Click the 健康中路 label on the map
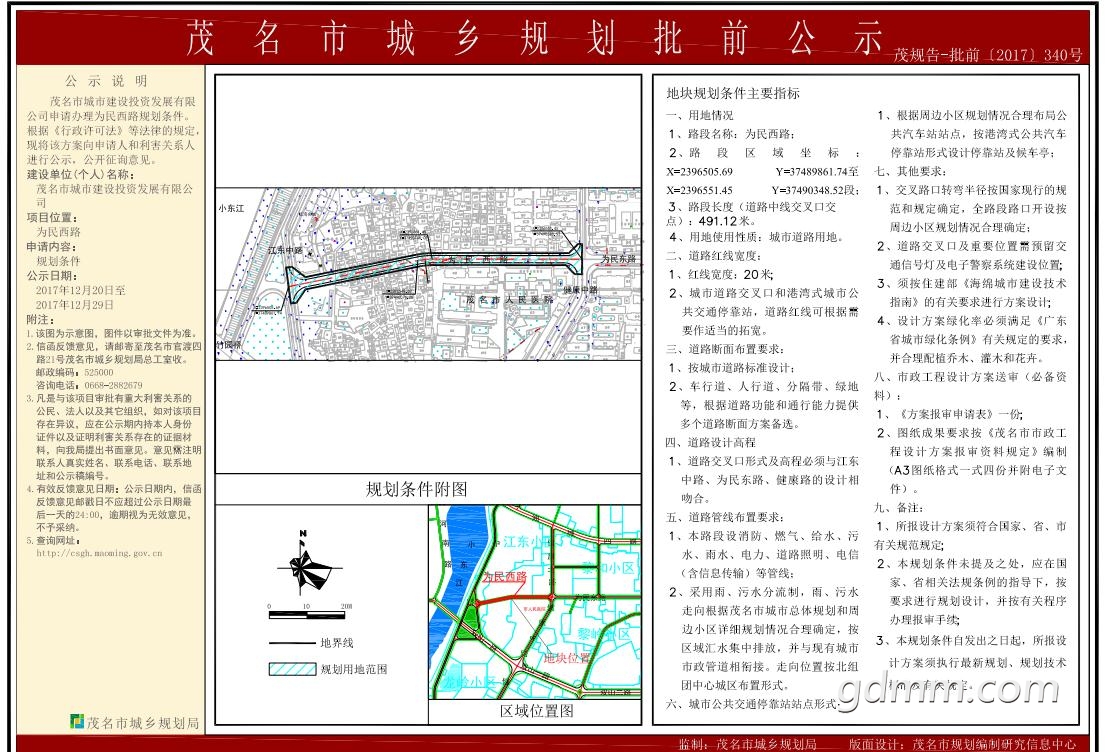 580,290
